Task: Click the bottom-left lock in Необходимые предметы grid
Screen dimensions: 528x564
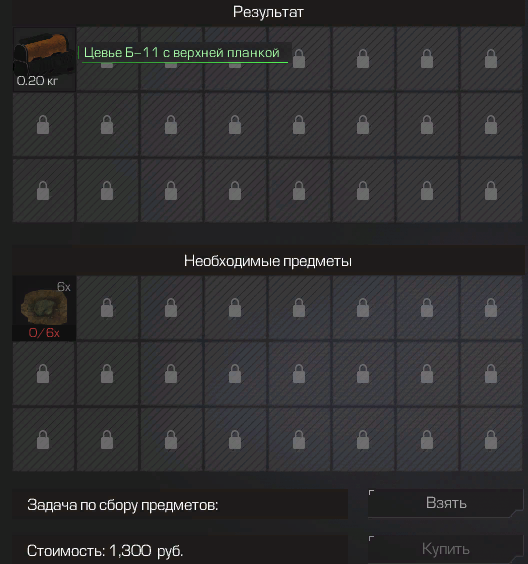Action: point(43,440)
